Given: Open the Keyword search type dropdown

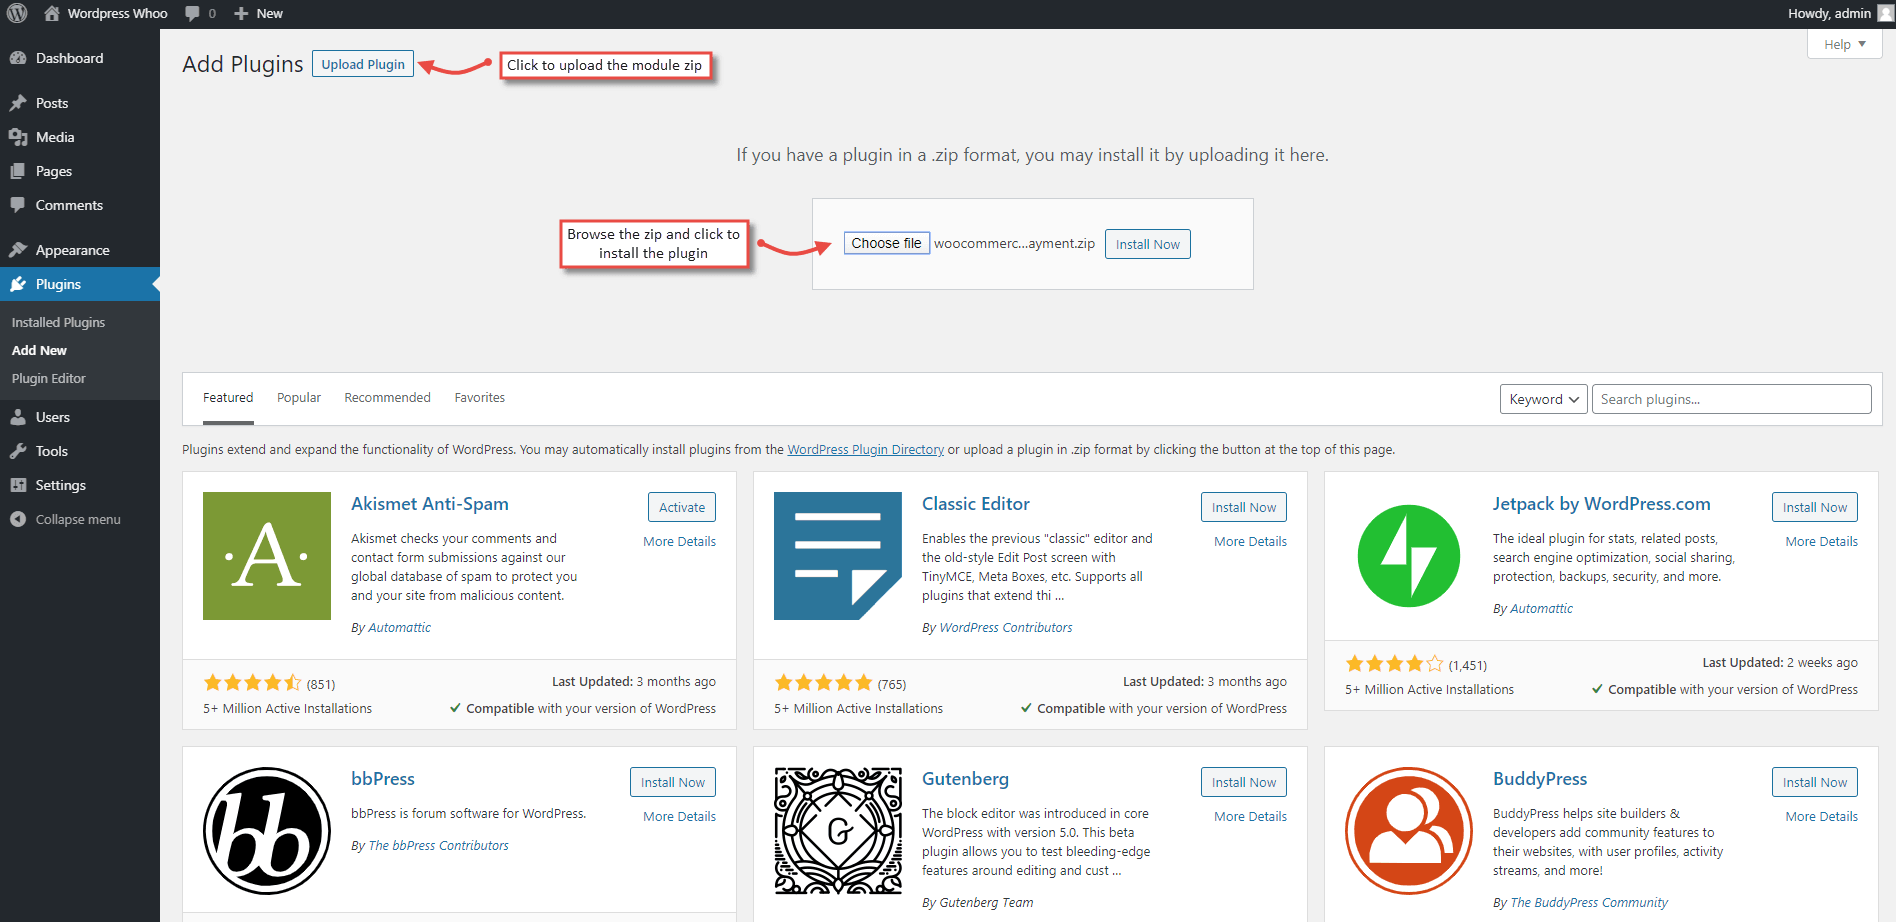Looking at the screenshot, I should click(x=1543, y=399).
